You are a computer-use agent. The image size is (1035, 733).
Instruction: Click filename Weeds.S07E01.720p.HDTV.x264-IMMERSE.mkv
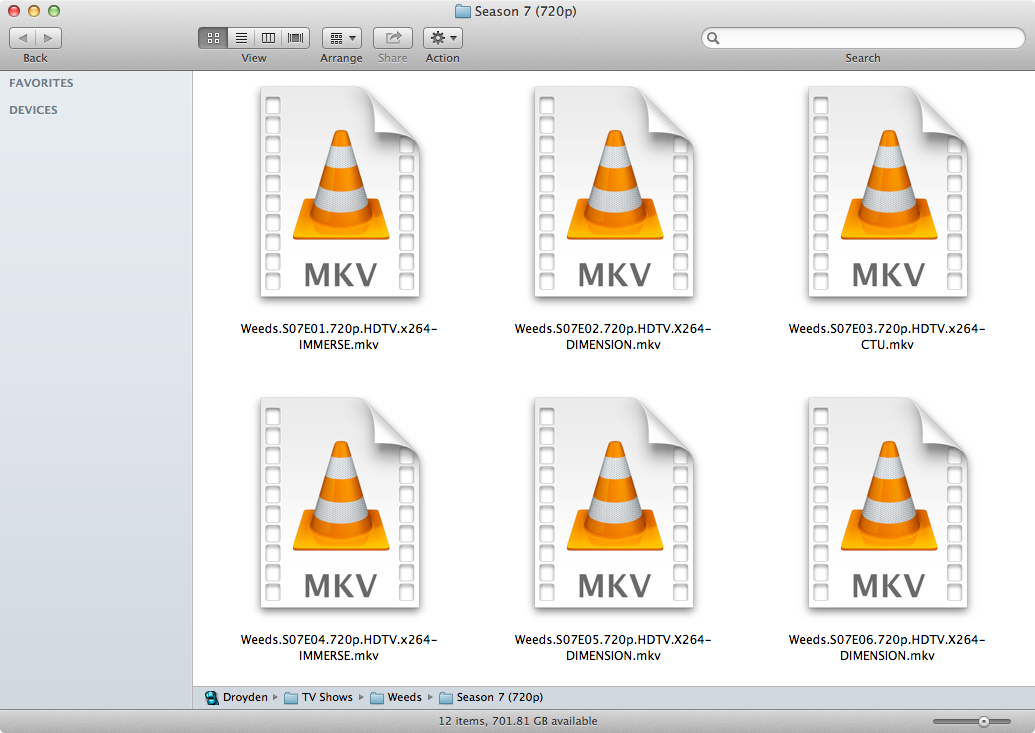coord(339,336)
